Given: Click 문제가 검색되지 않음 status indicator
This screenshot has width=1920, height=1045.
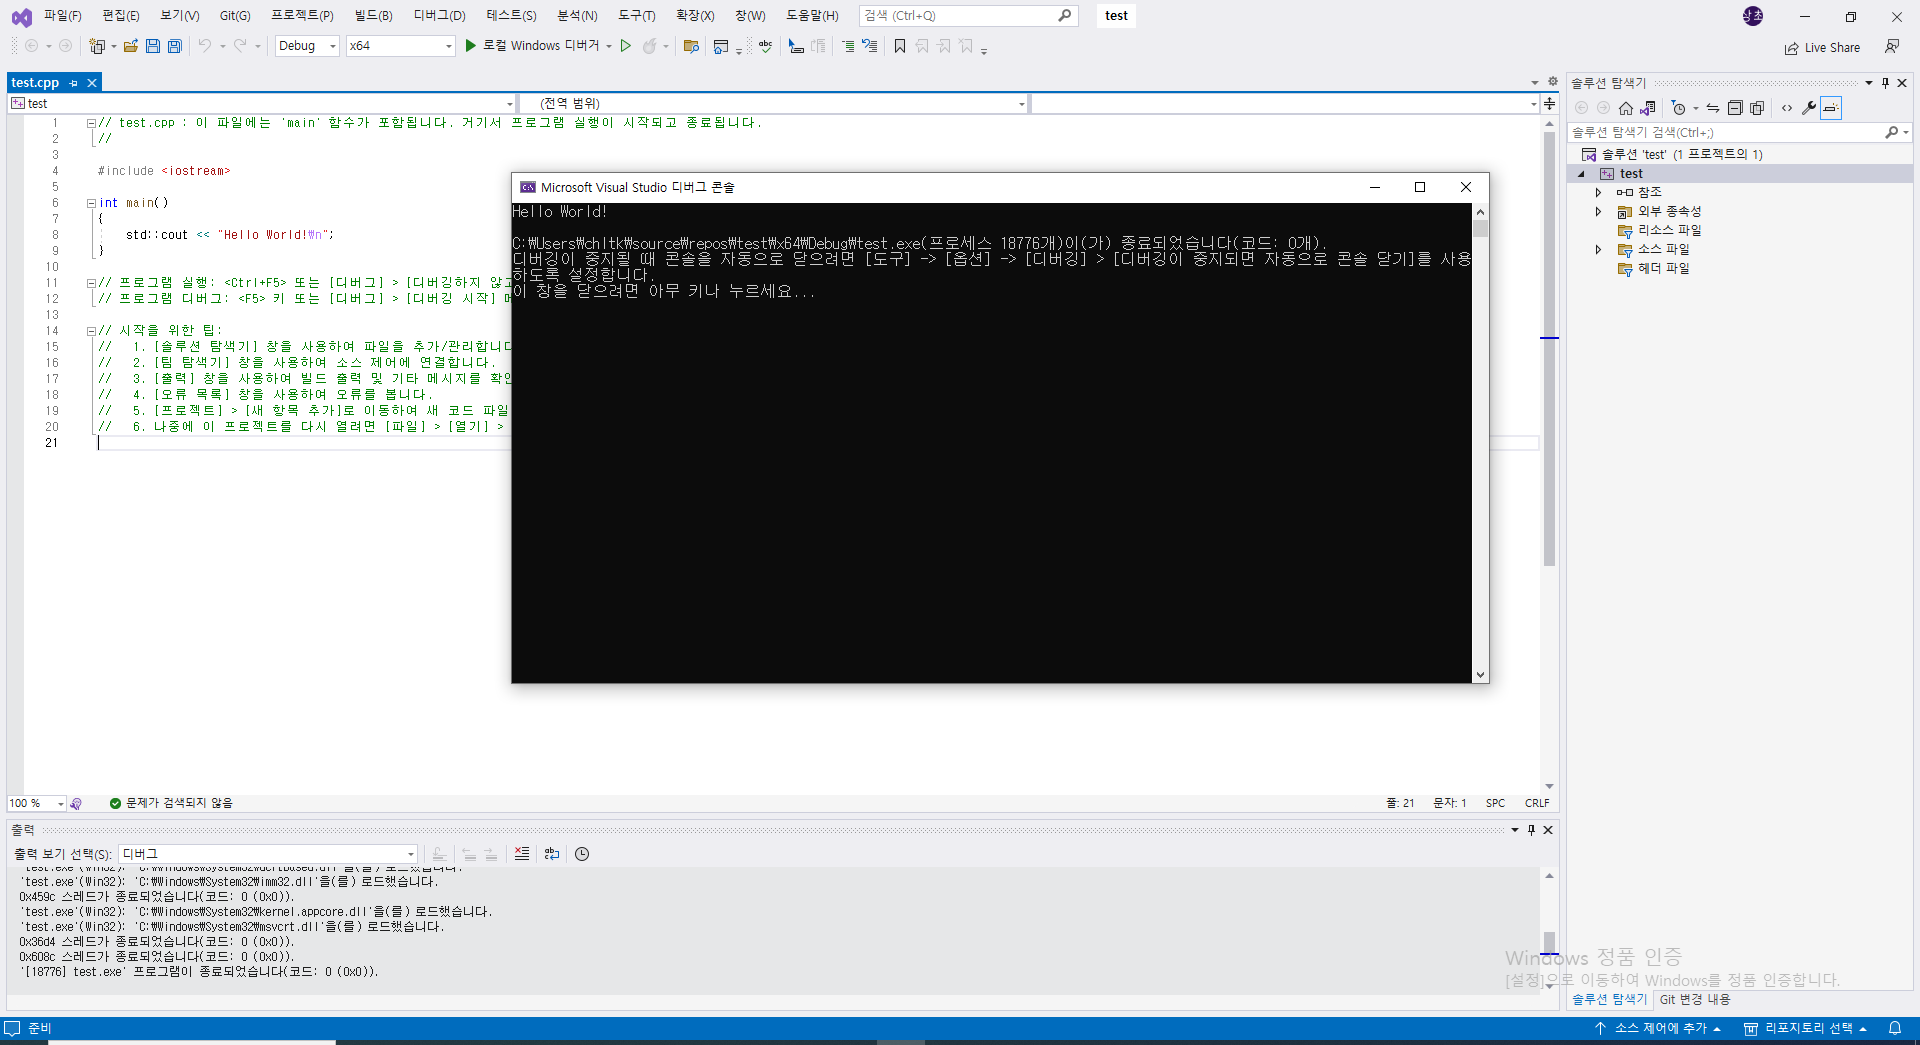Looking at the screenshot, I should pyautogui.click(x=170, y=803).
